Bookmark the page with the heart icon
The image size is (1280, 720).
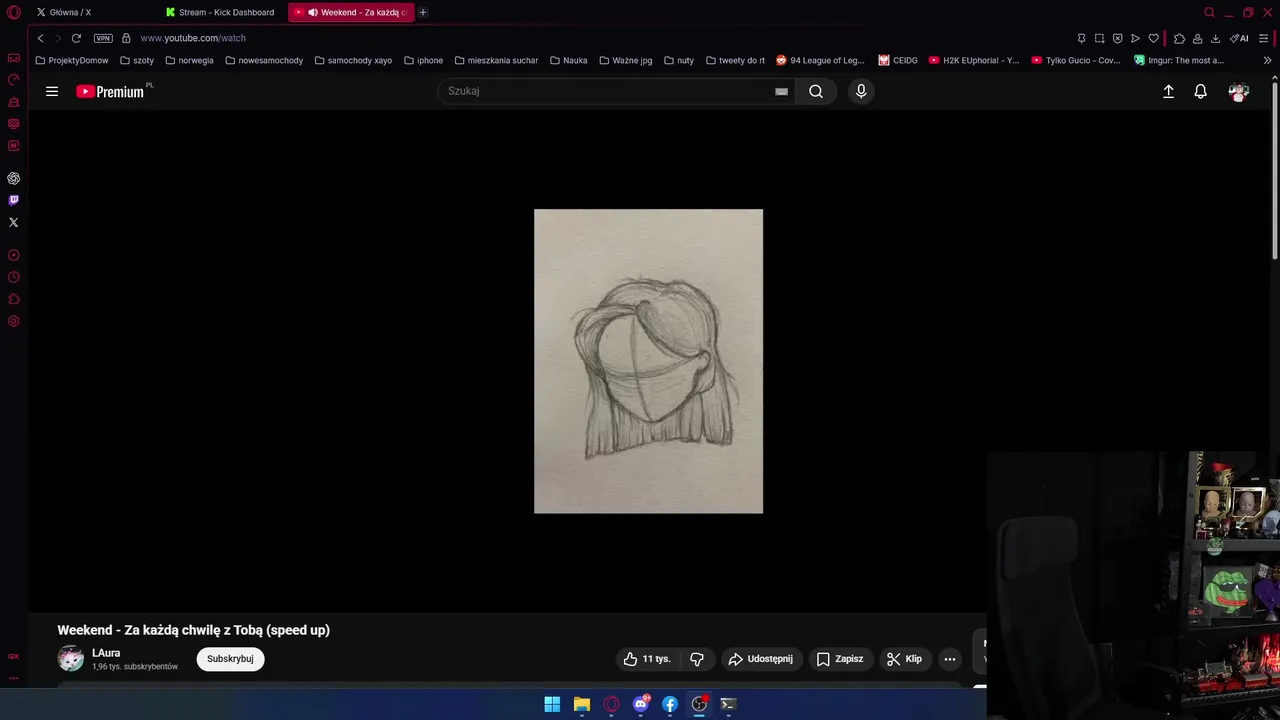tap(1153, 38)
